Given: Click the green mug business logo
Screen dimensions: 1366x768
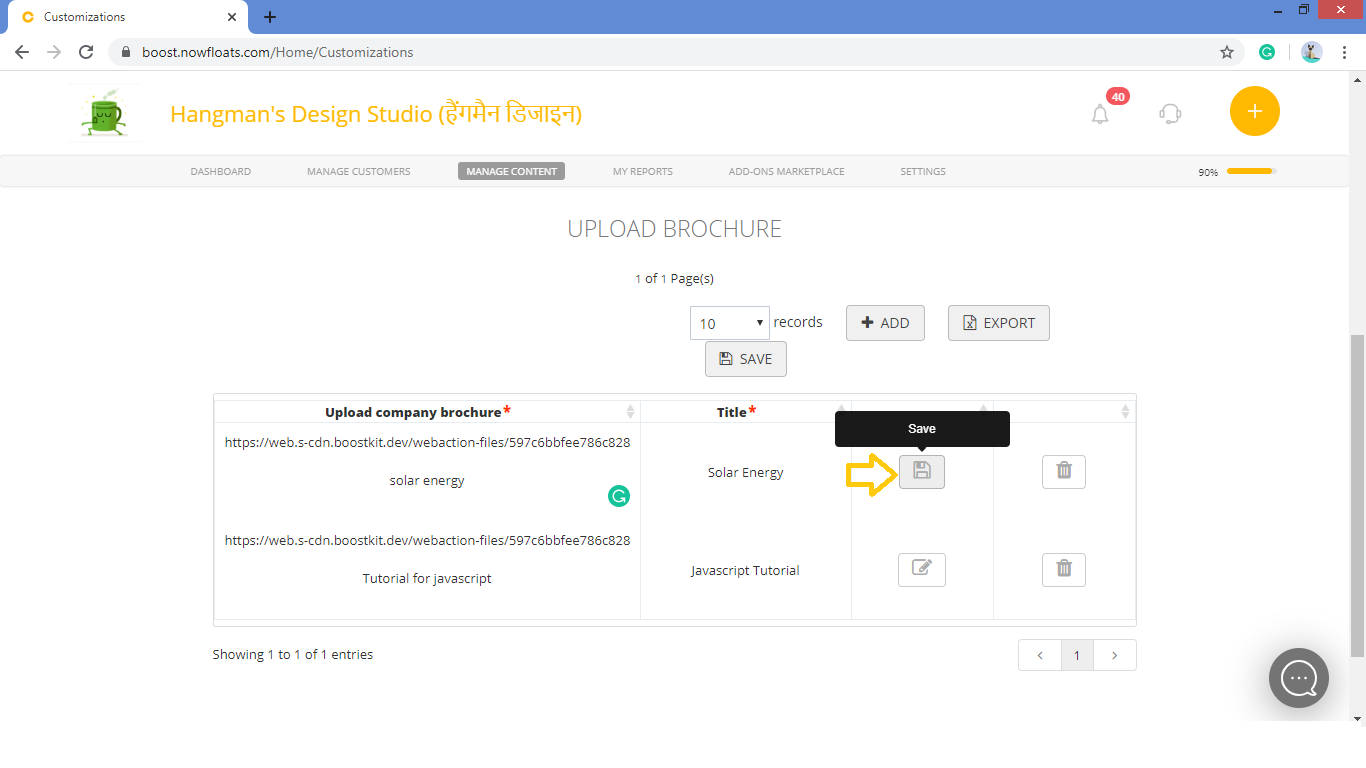Looking at the screenshot, I should [103, 113].
